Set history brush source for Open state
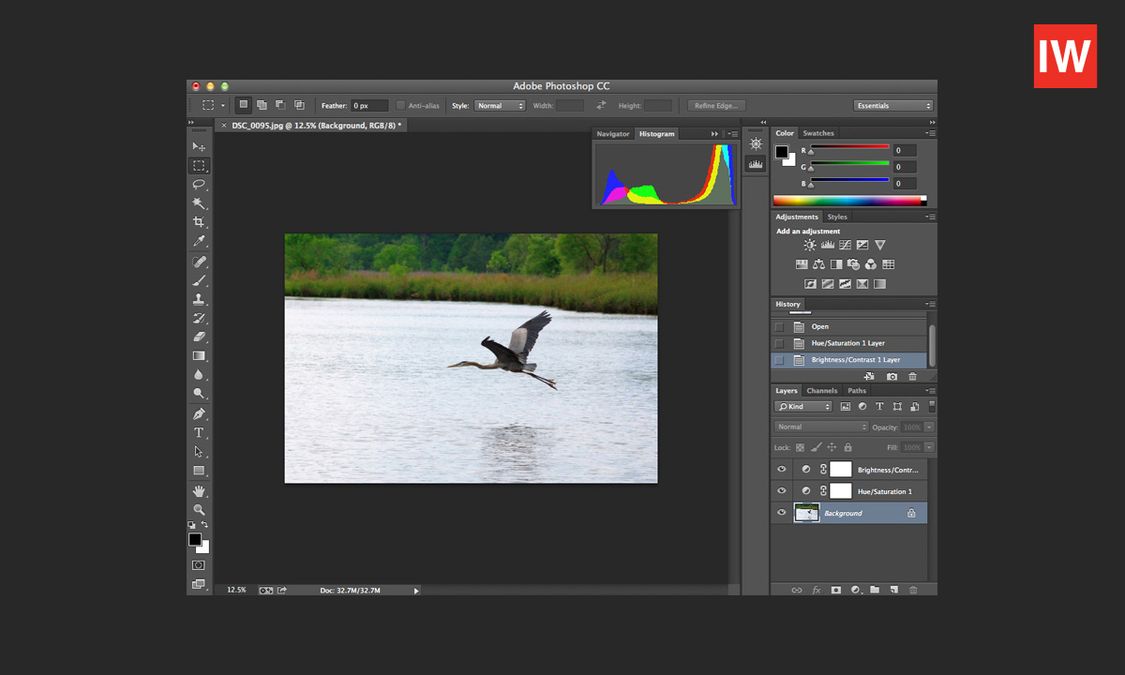 tap(779, 326)
